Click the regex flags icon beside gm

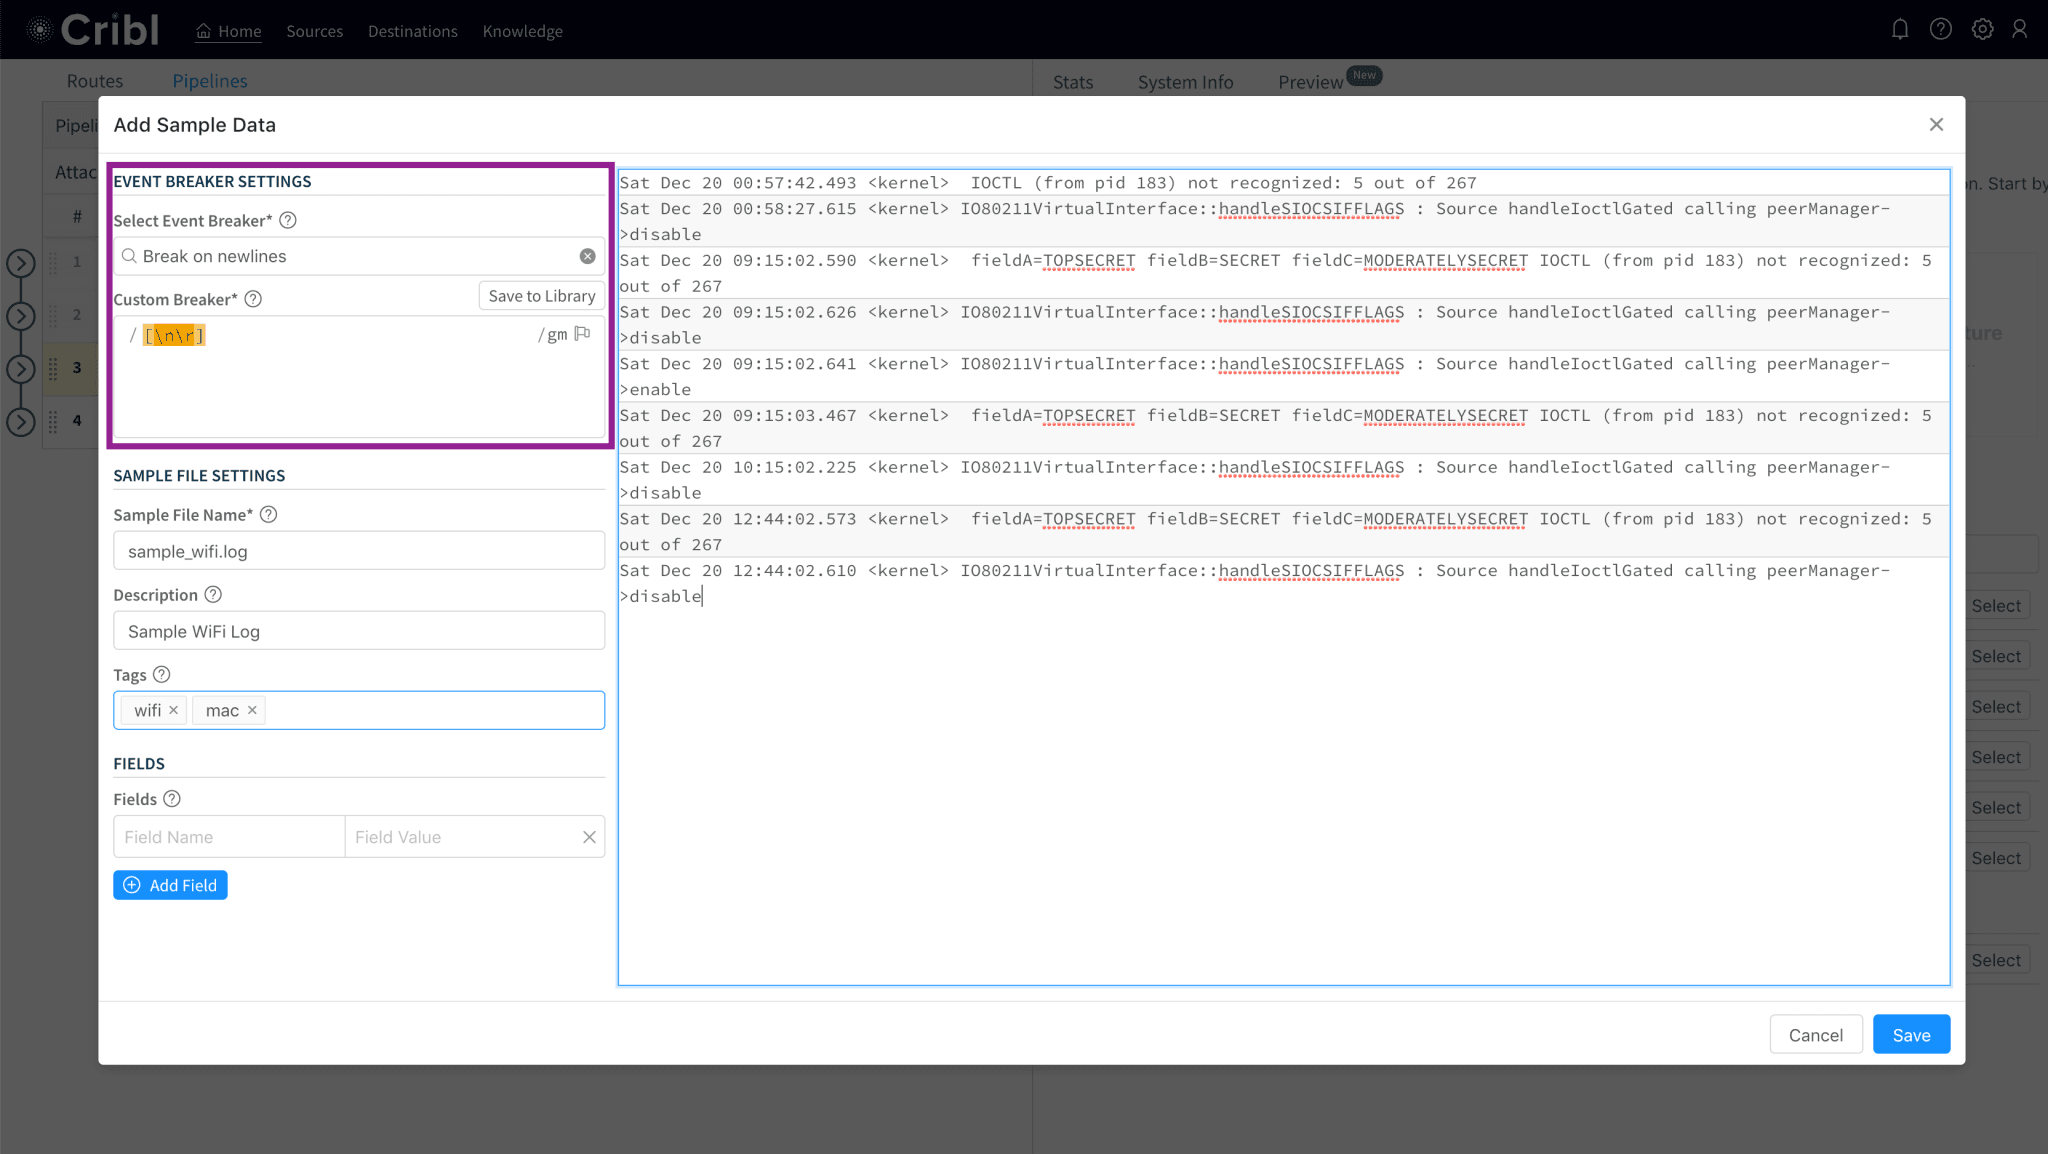point(582,334)
